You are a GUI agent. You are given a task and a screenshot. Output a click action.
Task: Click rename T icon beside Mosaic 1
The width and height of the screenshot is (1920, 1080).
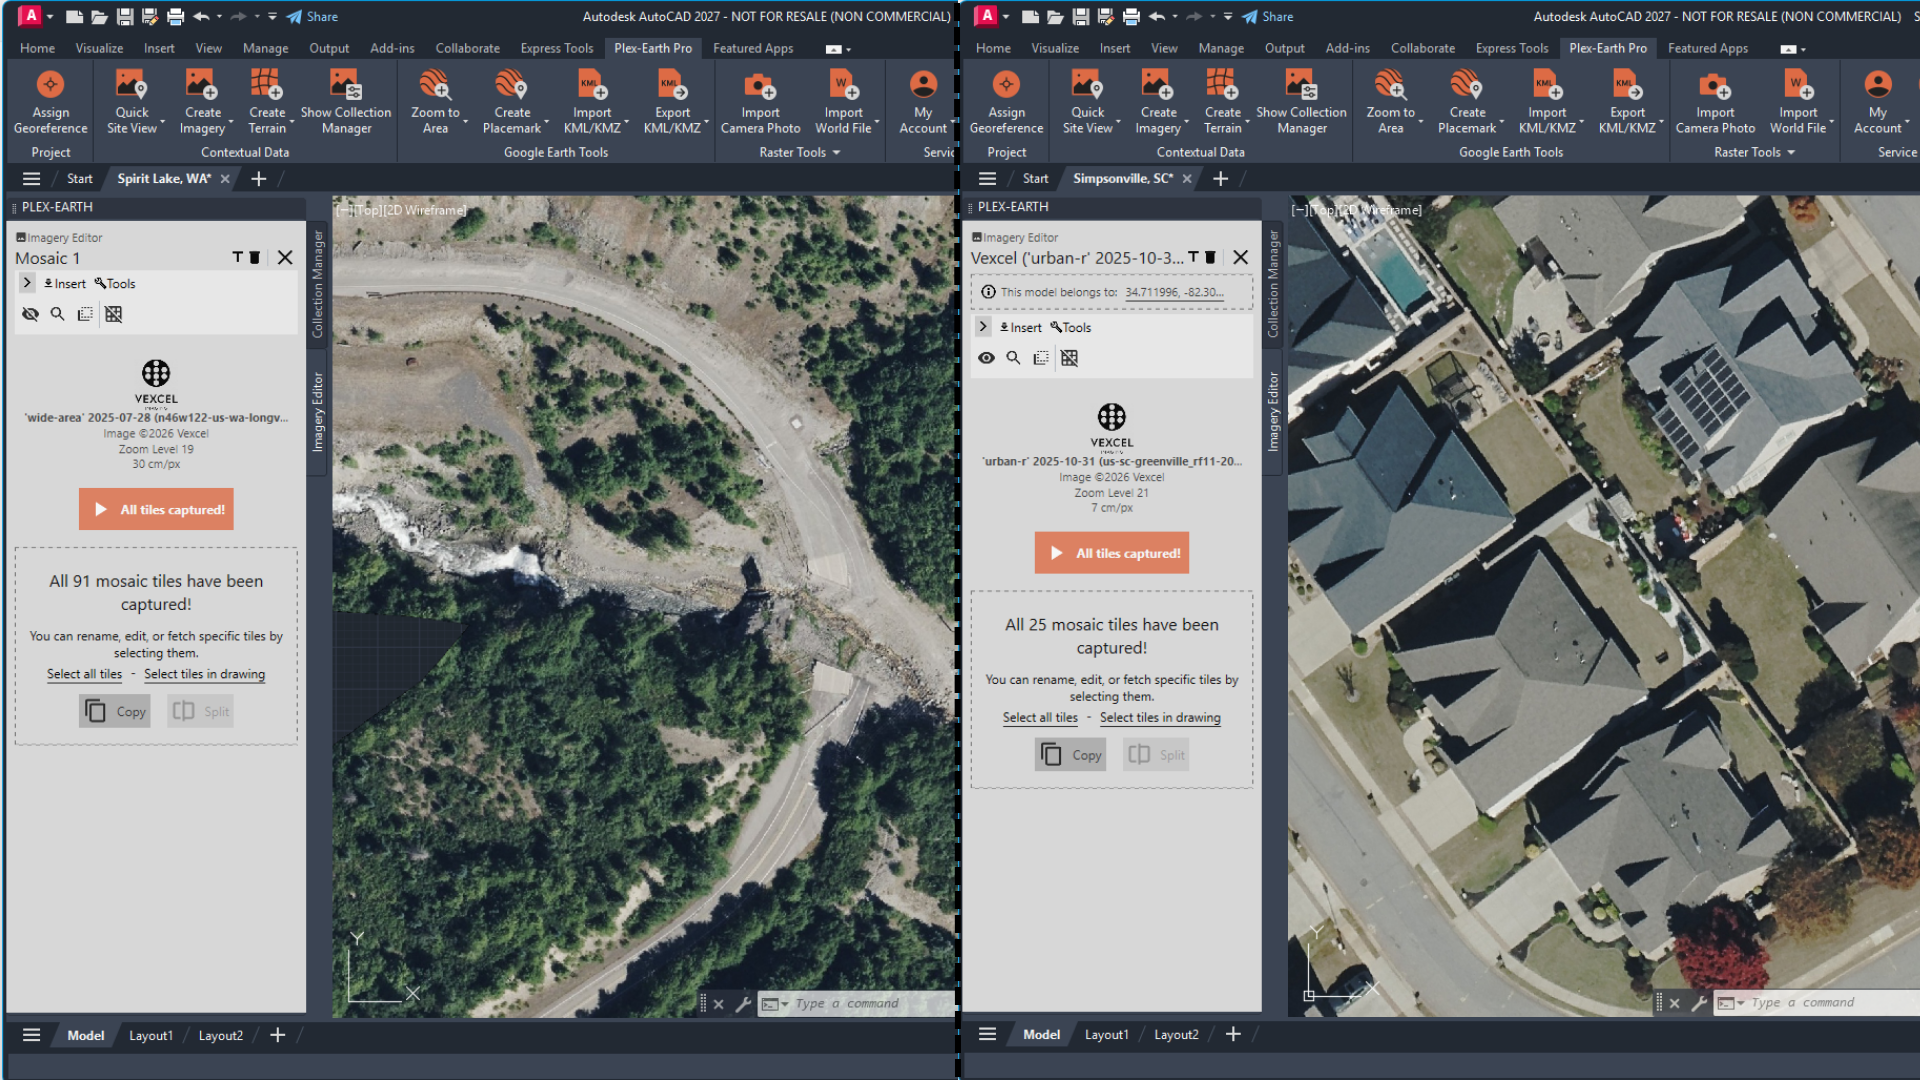(x=237, y=257)
